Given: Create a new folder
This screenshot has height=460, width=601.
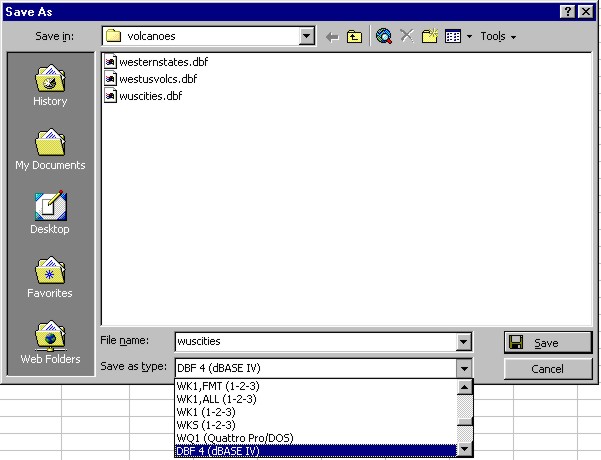Looking at the screenshot, I should tap(430, 36).
